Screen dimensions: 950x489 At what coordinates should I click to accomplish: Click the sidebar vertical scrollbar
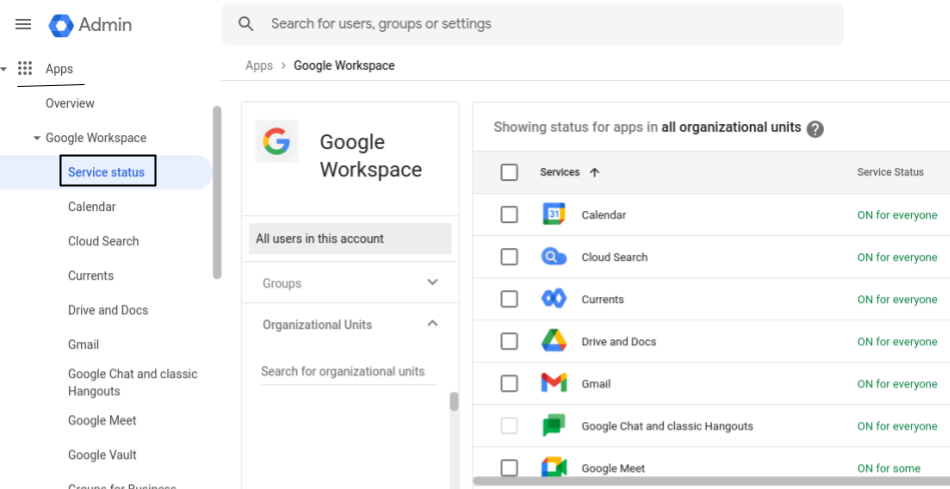(x=218, y=193)
